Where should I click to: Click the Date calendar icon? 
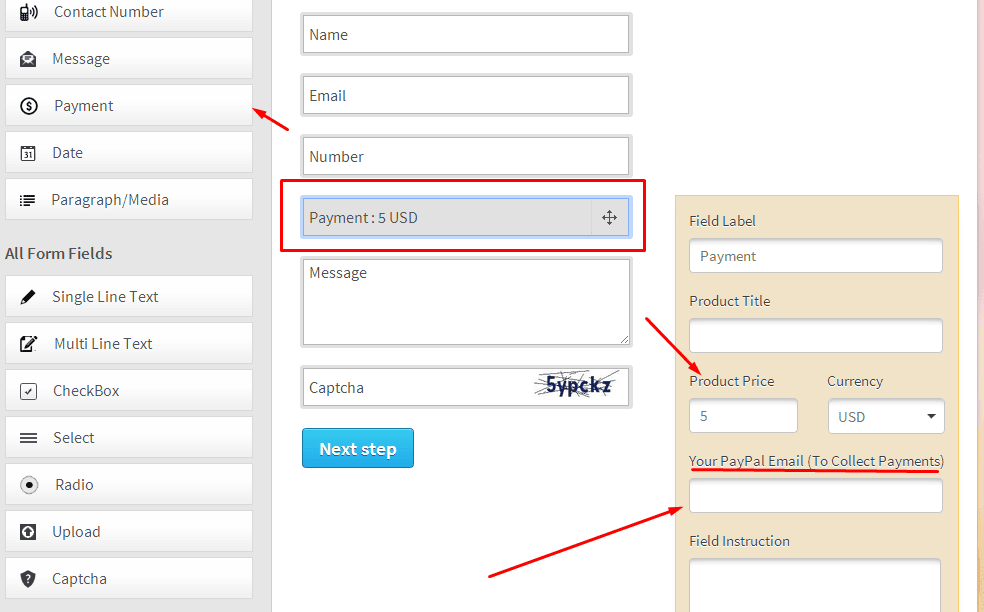tap(28, 153)
